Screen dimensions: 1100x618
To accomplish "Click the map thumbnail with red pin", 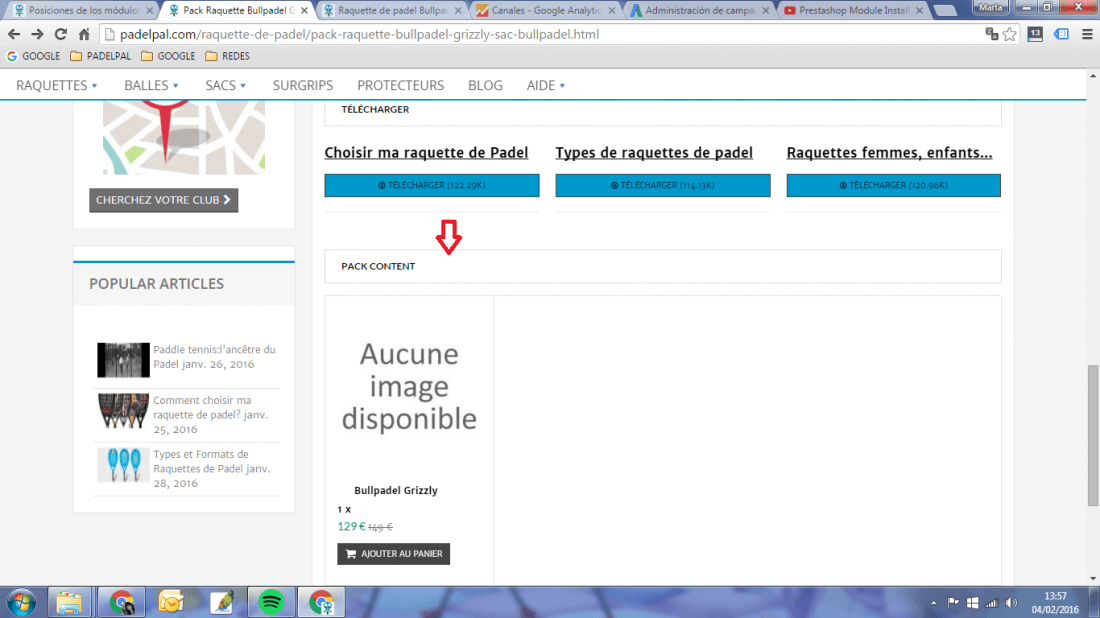I will [184, 137].
